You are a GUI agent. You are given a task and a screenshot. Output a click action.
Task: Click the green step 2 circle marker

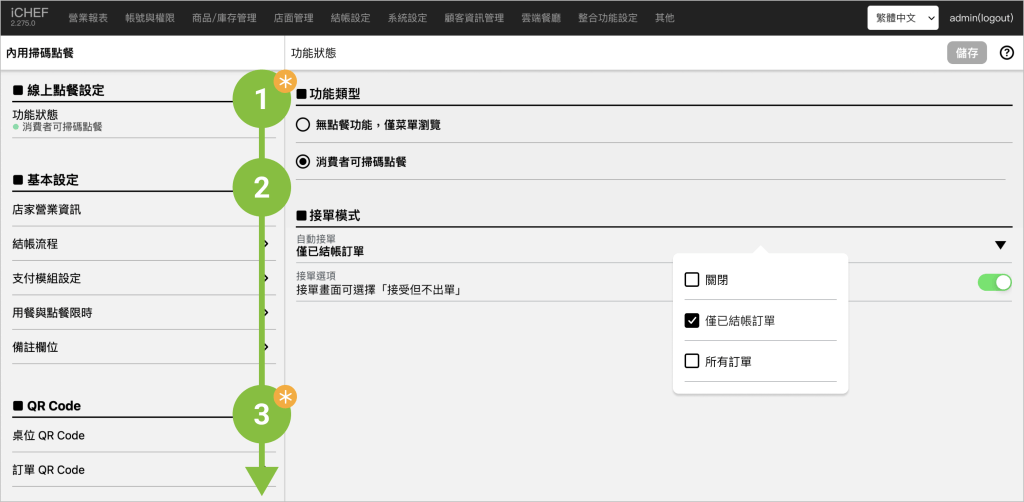coord(261,187)
